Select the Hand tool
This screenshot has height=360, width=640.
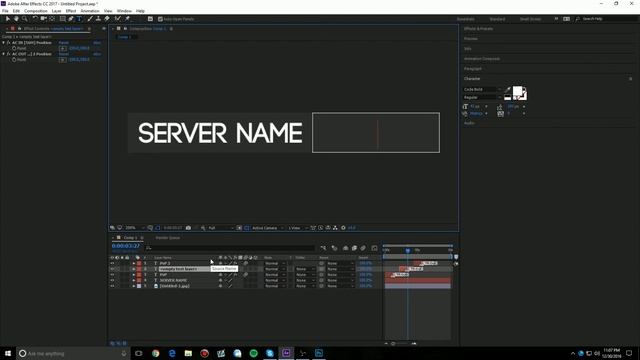[16, 19]
